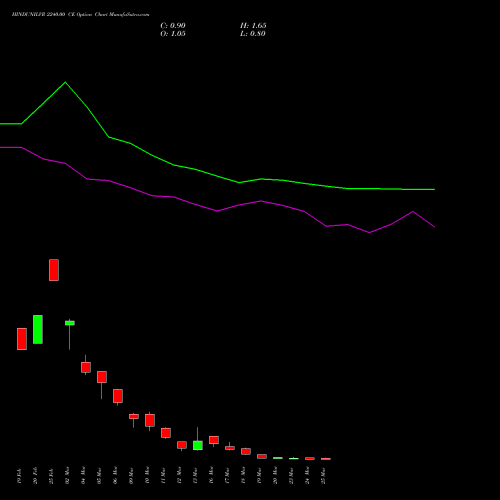Click the 13 Mar date label
The image size is (500, 500).
coord(195,476)
